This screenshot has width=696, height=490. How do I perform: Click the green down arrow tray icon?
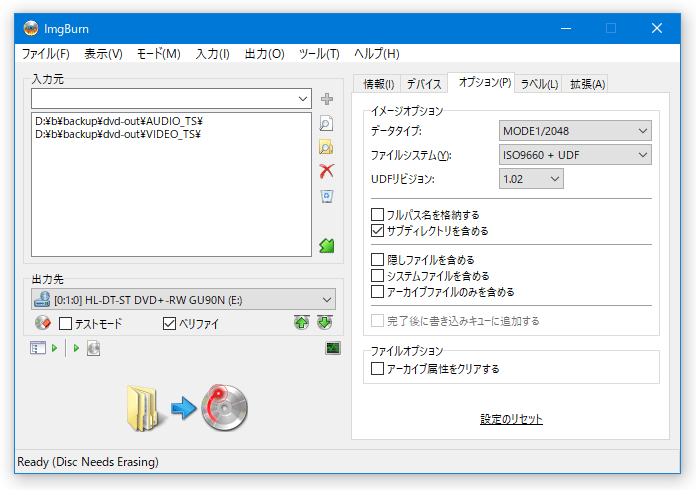(325, 323)
